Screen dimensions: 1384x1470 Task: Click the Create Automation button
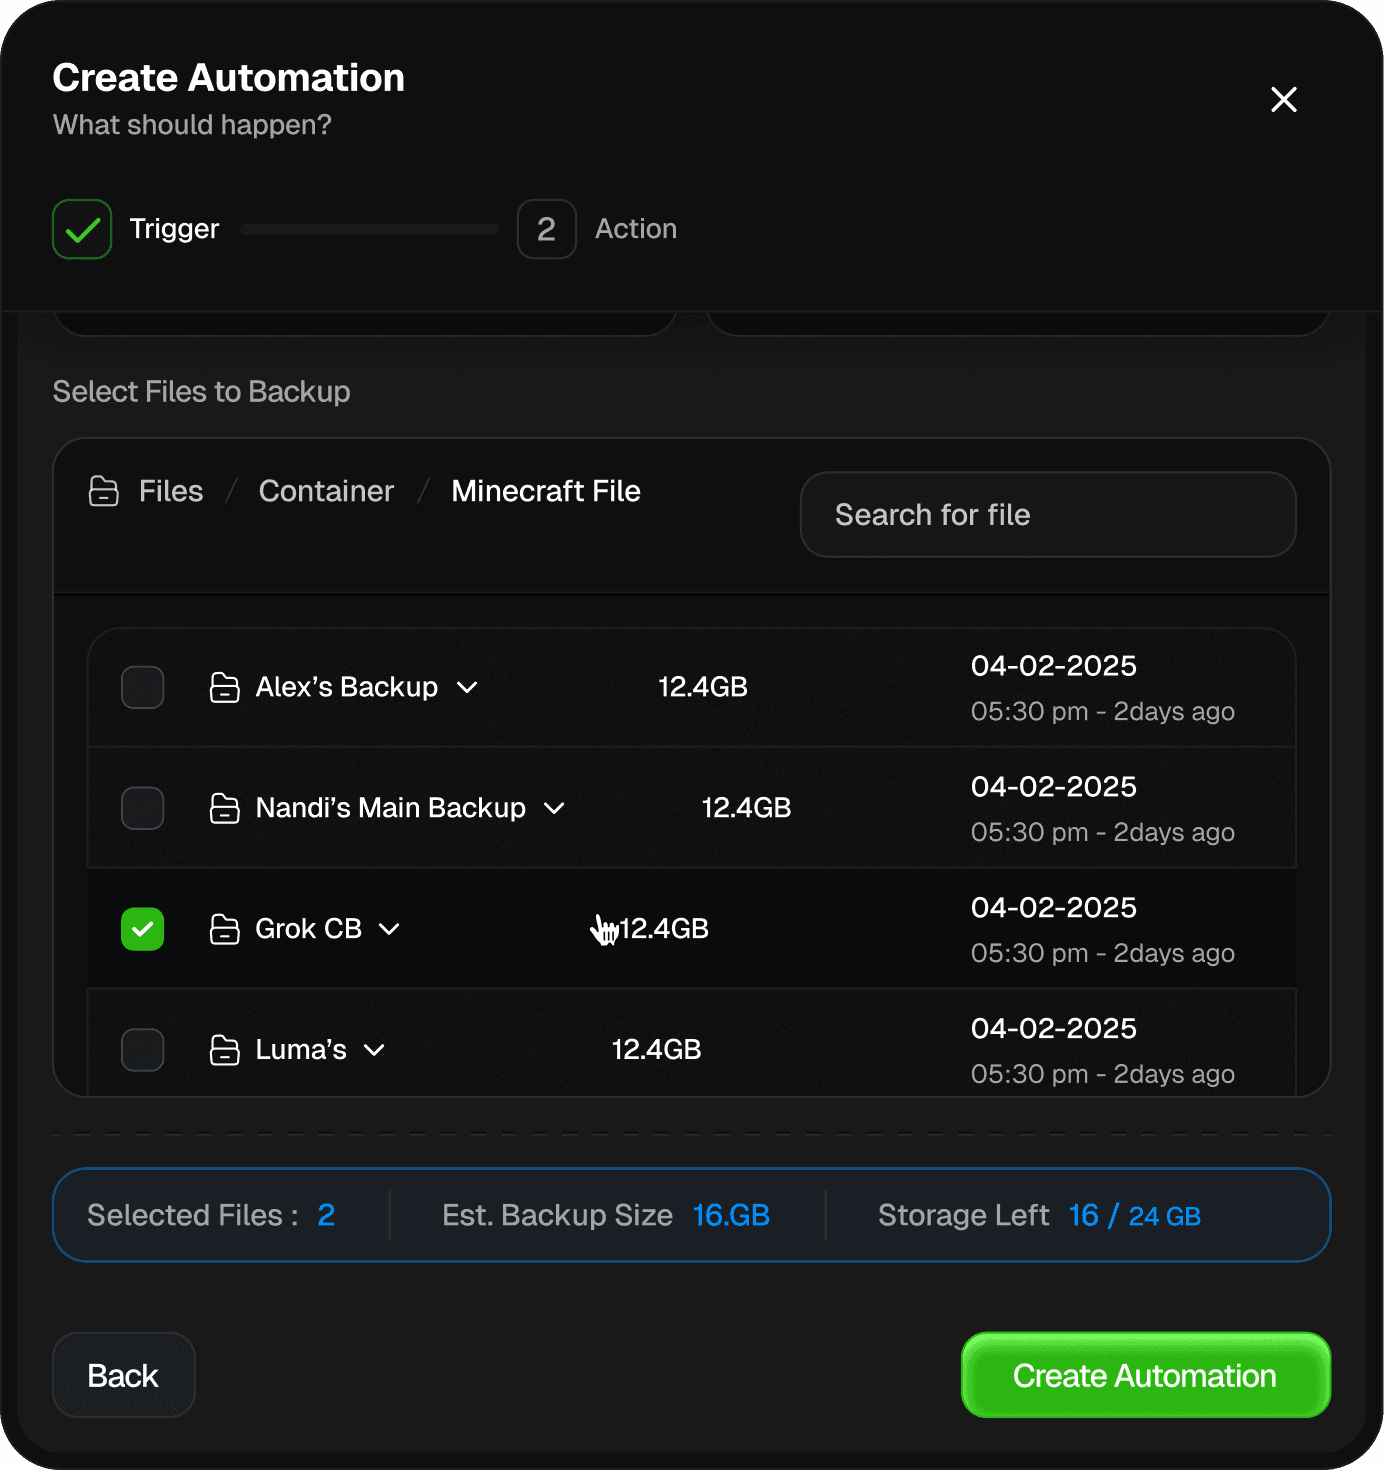coord(1146,1375)
